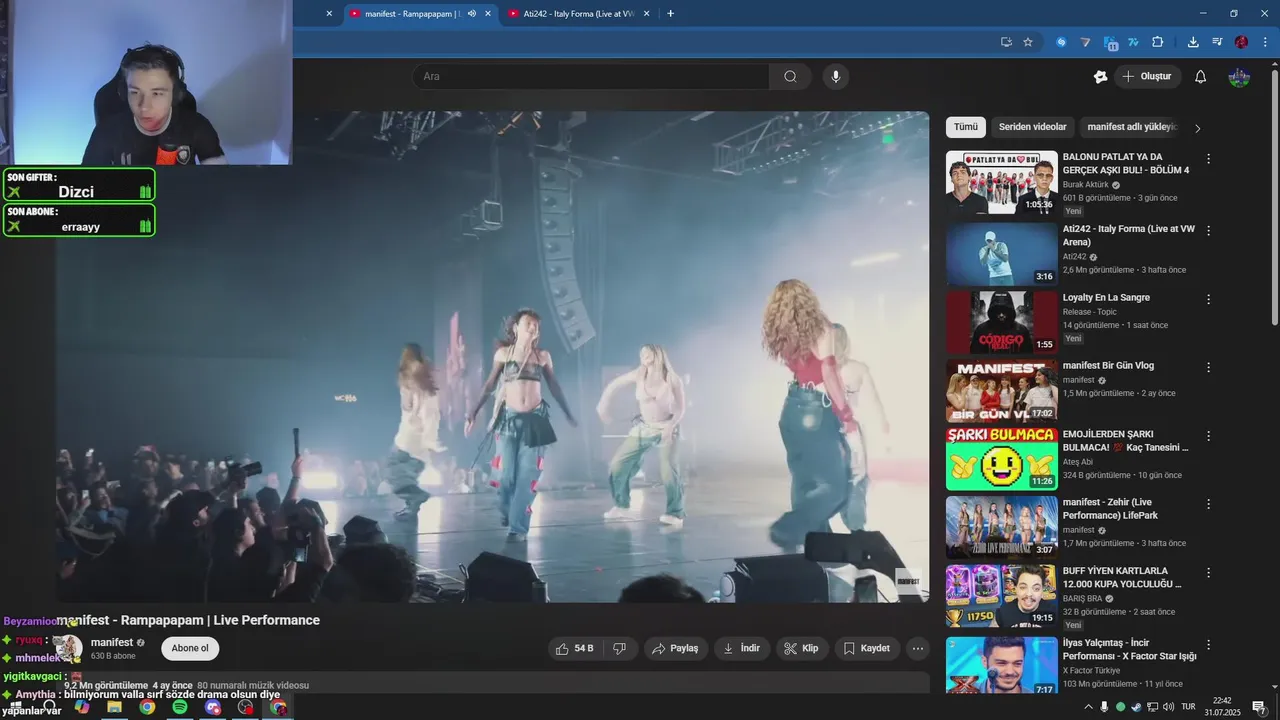Open the Steam tray icon
The width and height of the screenshot is (1280, 720).
pyautogui.click(x=1136, y=707)
